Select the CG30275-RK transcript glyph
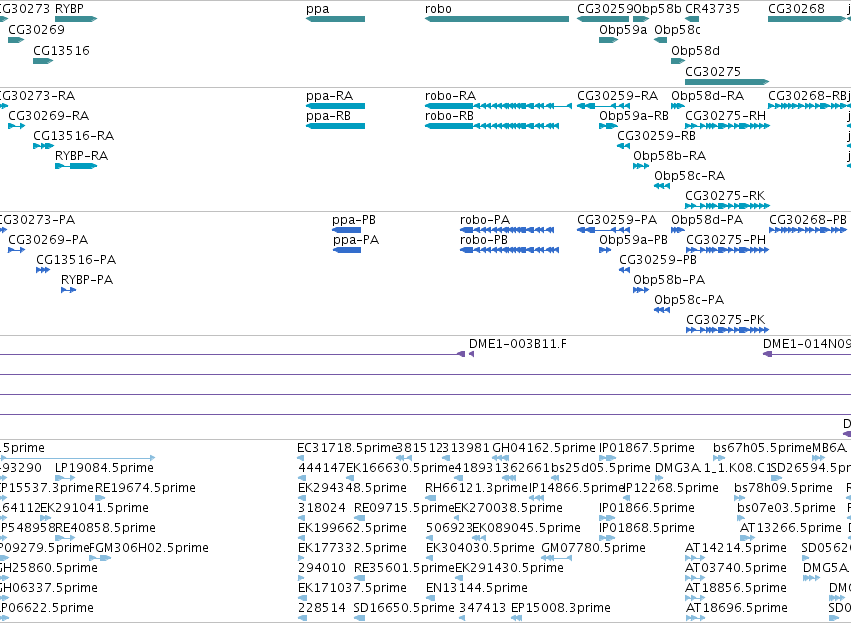The height and width of the screenshot is (623, 851). point(727,206)
